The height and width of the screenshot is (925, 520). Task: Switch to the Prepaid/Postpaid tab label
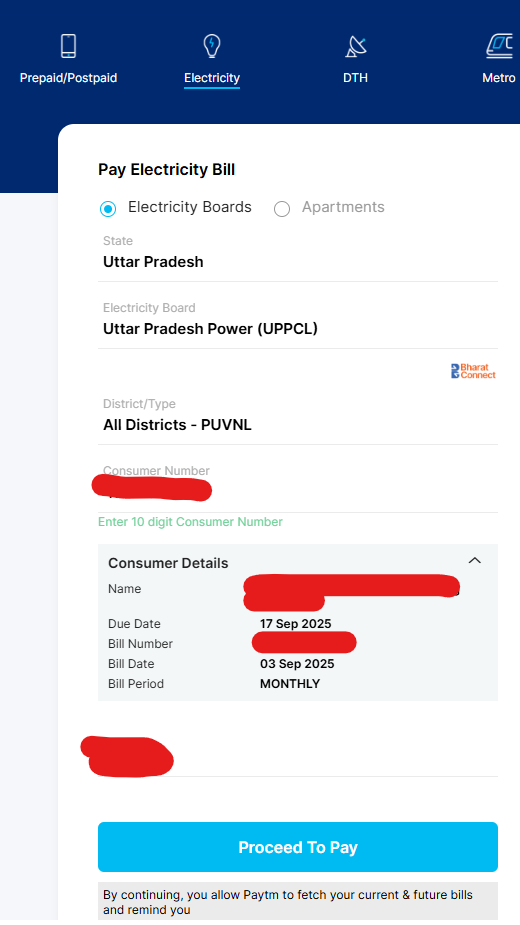click(68, 78)
